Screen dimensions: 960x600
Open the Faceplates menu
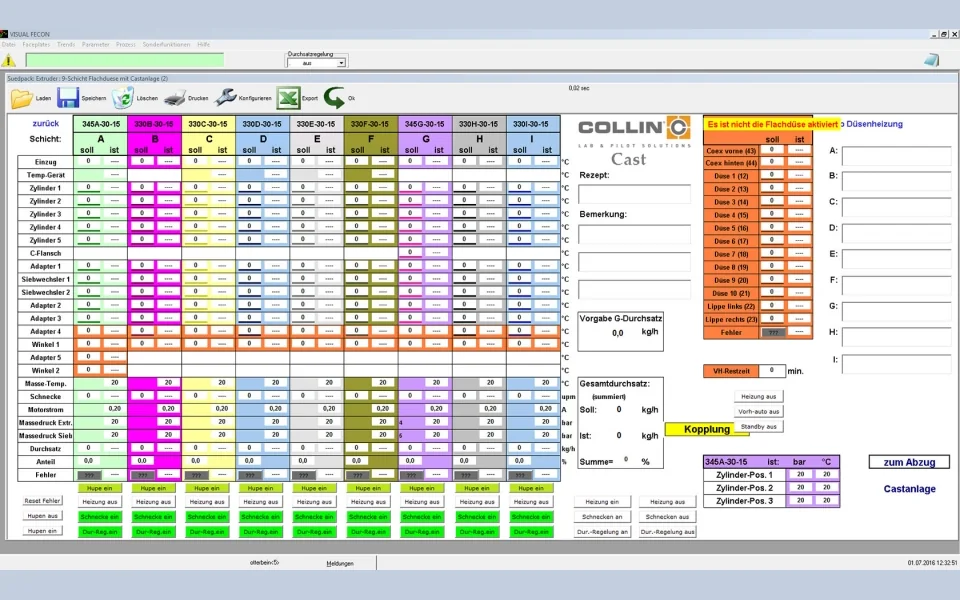(36, 44)
